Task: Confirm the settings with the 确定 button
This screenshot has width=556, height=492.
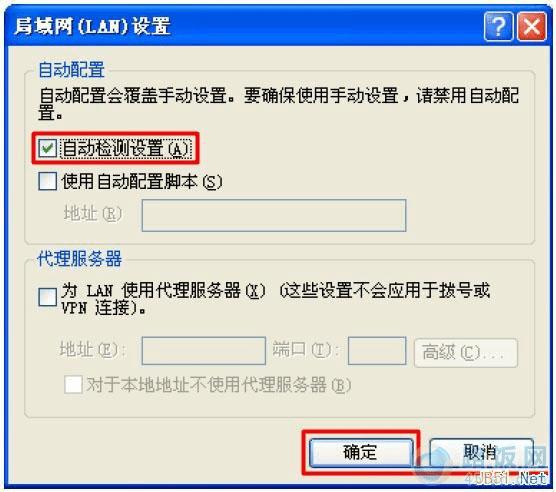Action: pos(361,453)
